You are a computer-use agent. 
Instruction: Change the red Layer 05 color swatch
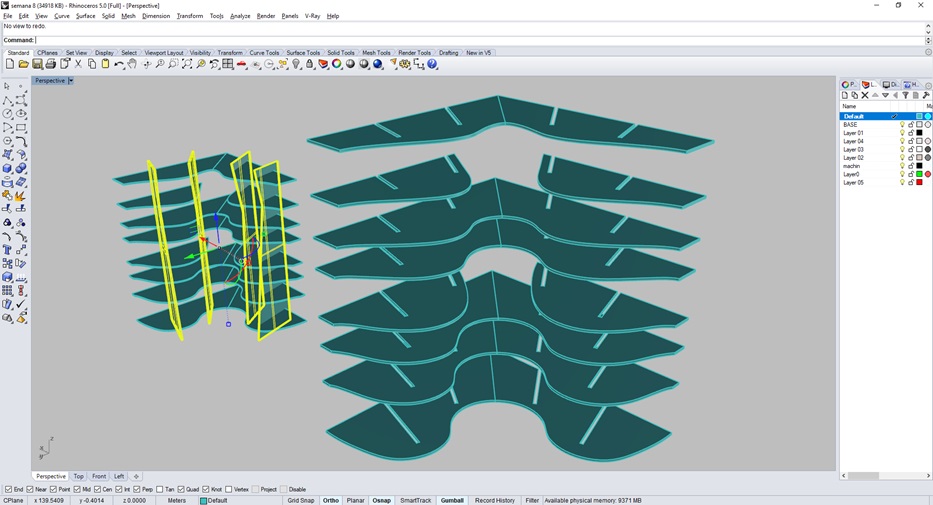tap(919, 183)
